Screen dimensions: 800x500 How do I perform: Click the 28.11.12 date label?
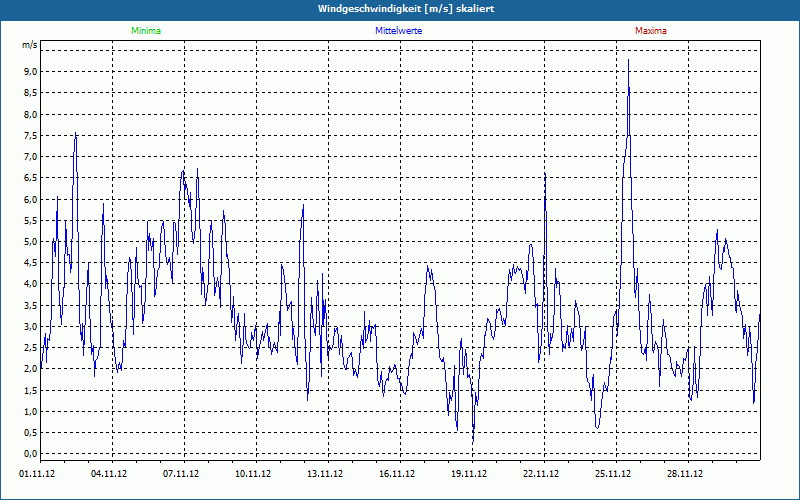pyautogui.click(x=685, y=474)
